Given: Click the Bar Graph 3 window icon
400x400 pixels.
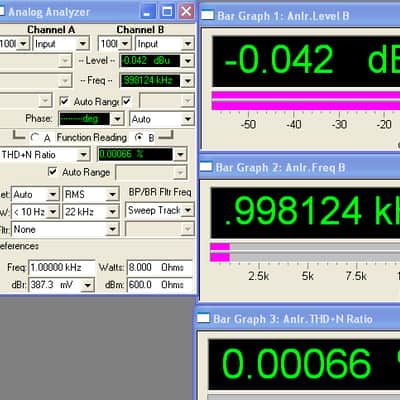Looking at the screenshot, I should [x=203, y=318].
